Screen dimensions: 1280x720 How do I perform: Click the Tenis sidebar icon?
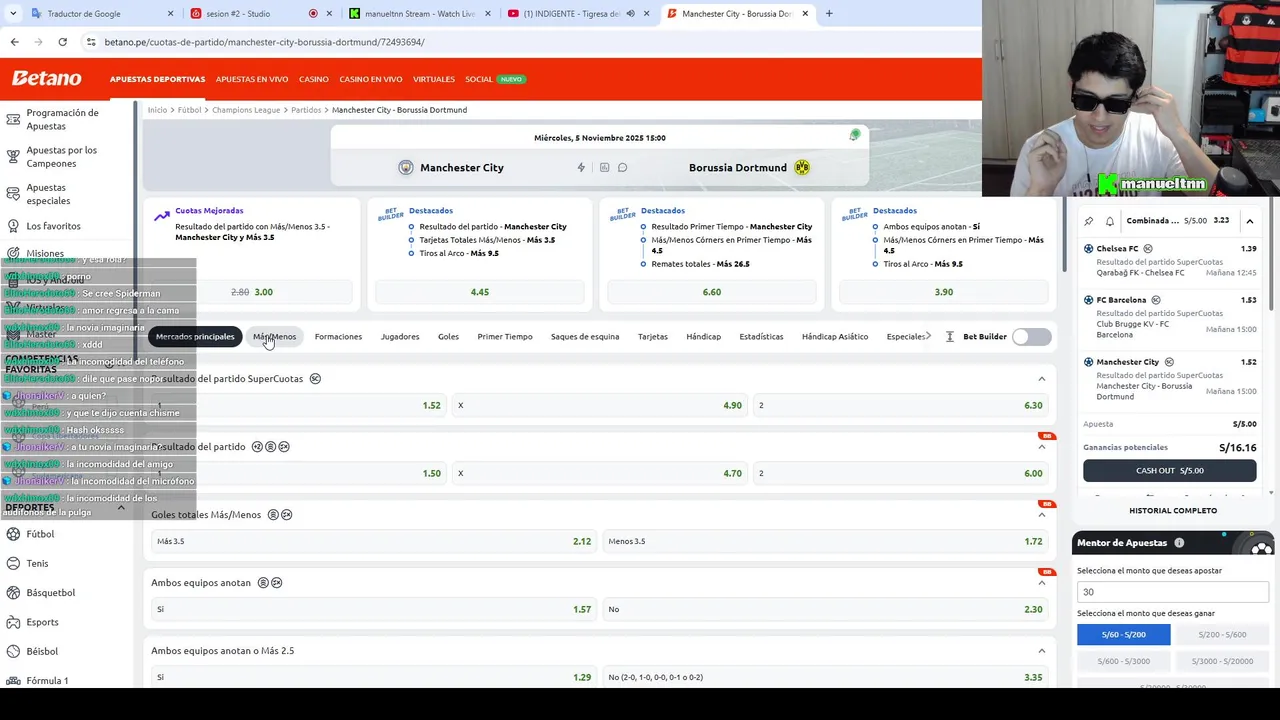pos(13,563)
